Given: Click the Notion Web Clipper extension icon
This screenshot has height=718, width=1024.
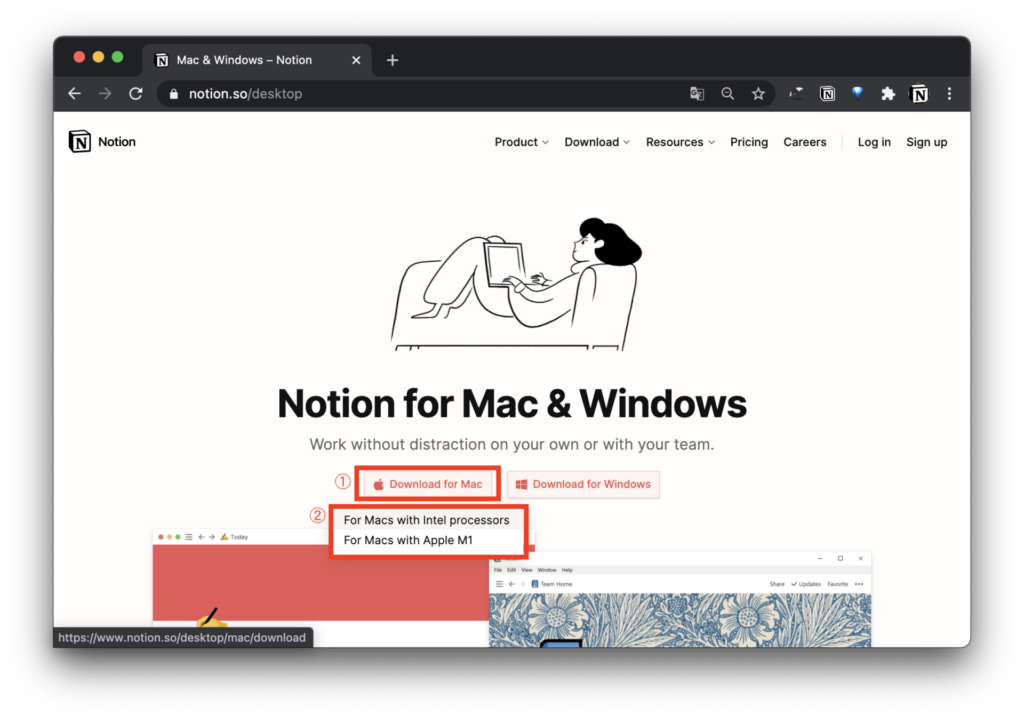Looking at the screenshot, I should [827, 93].
